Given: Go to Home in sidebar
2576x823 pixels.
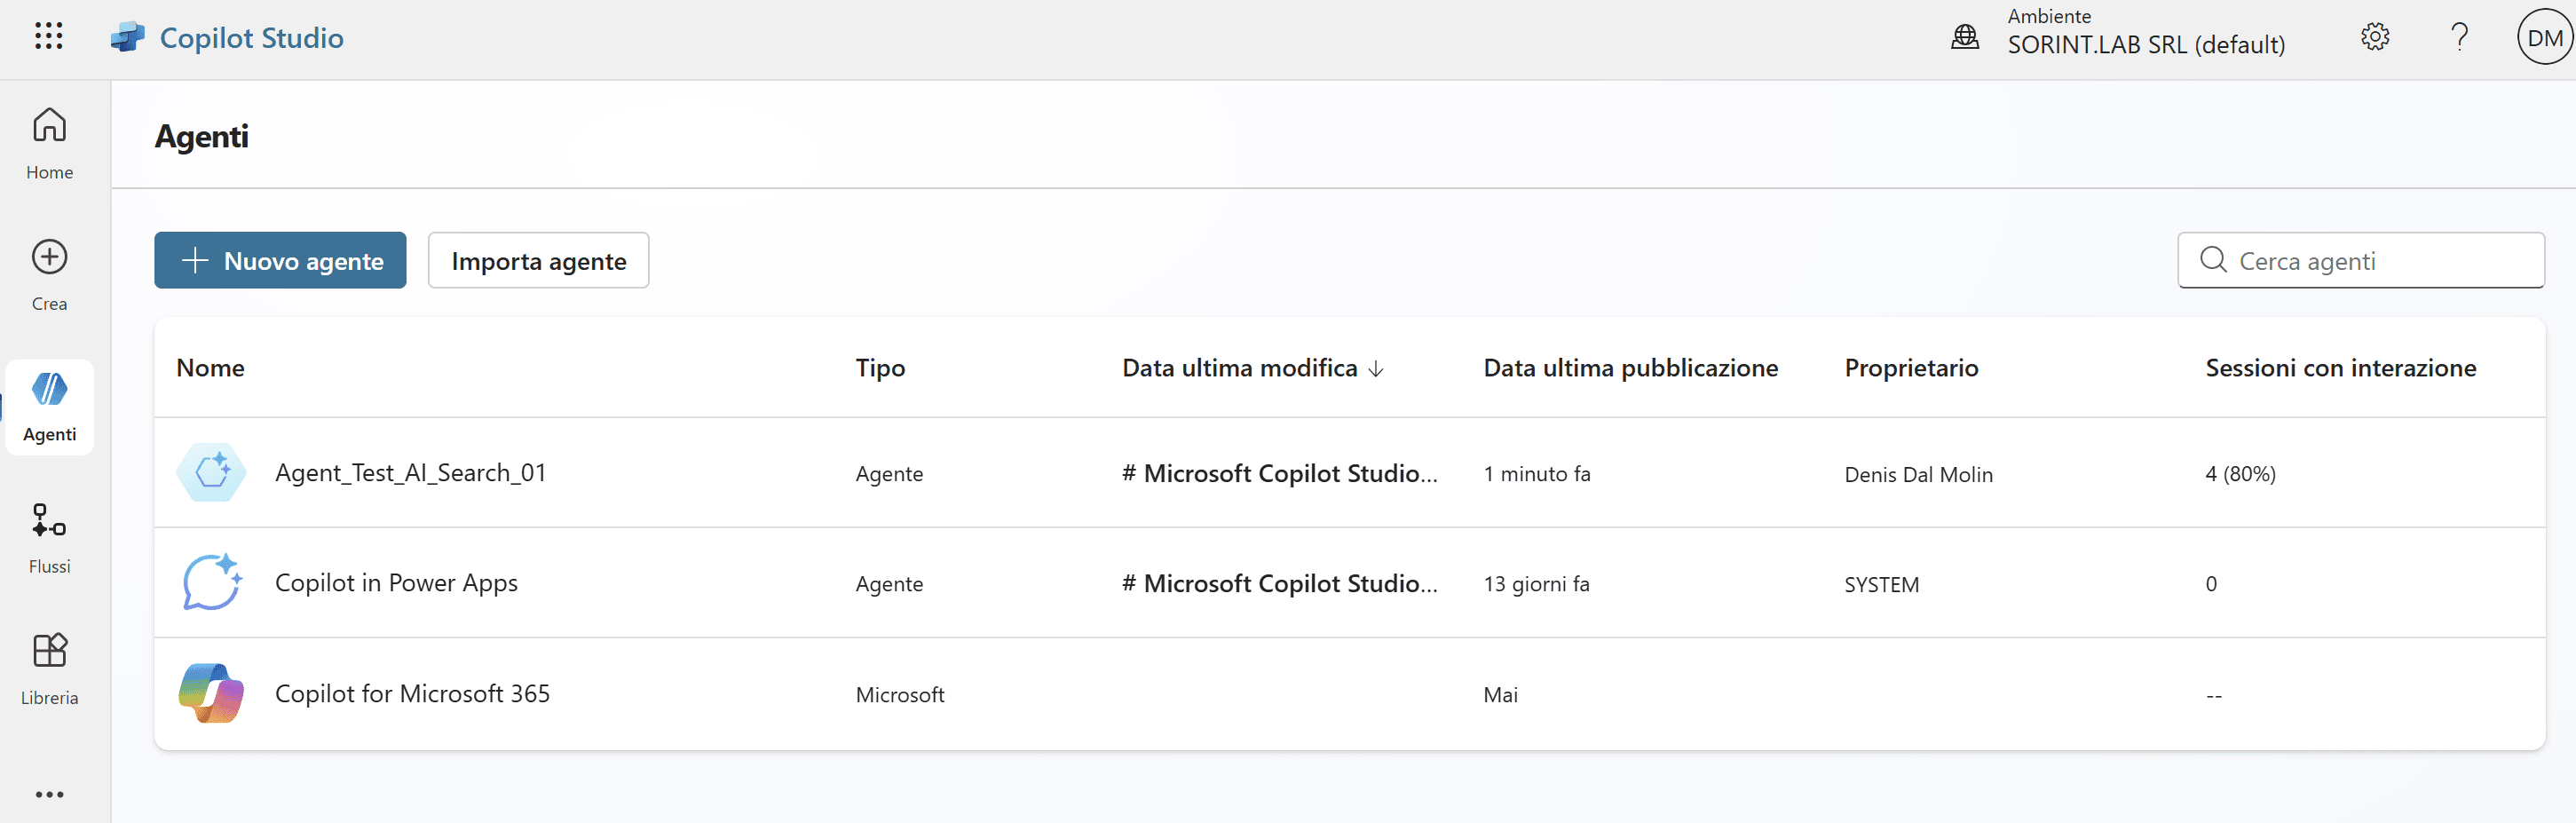Looking at the screenshot, I should pos(50,144).
